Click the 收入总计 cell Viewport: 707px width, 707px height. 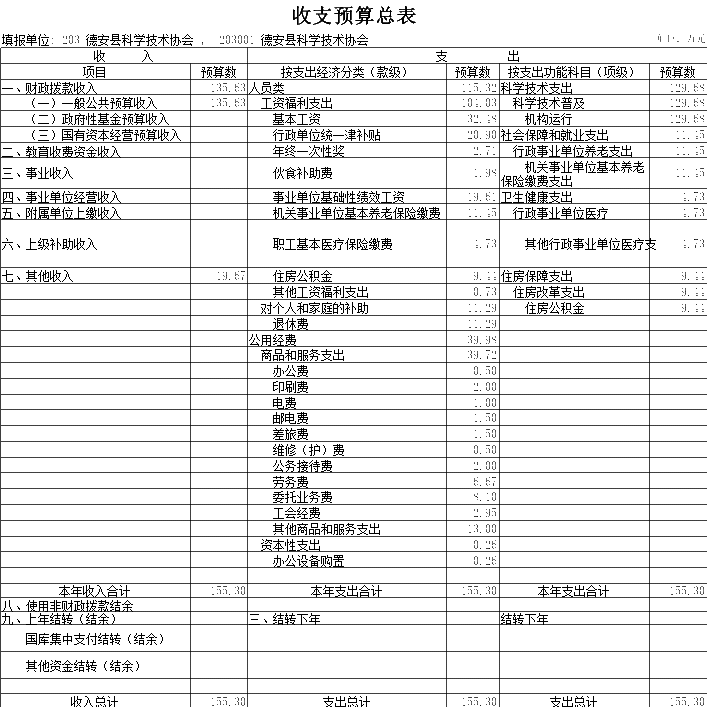95,700
